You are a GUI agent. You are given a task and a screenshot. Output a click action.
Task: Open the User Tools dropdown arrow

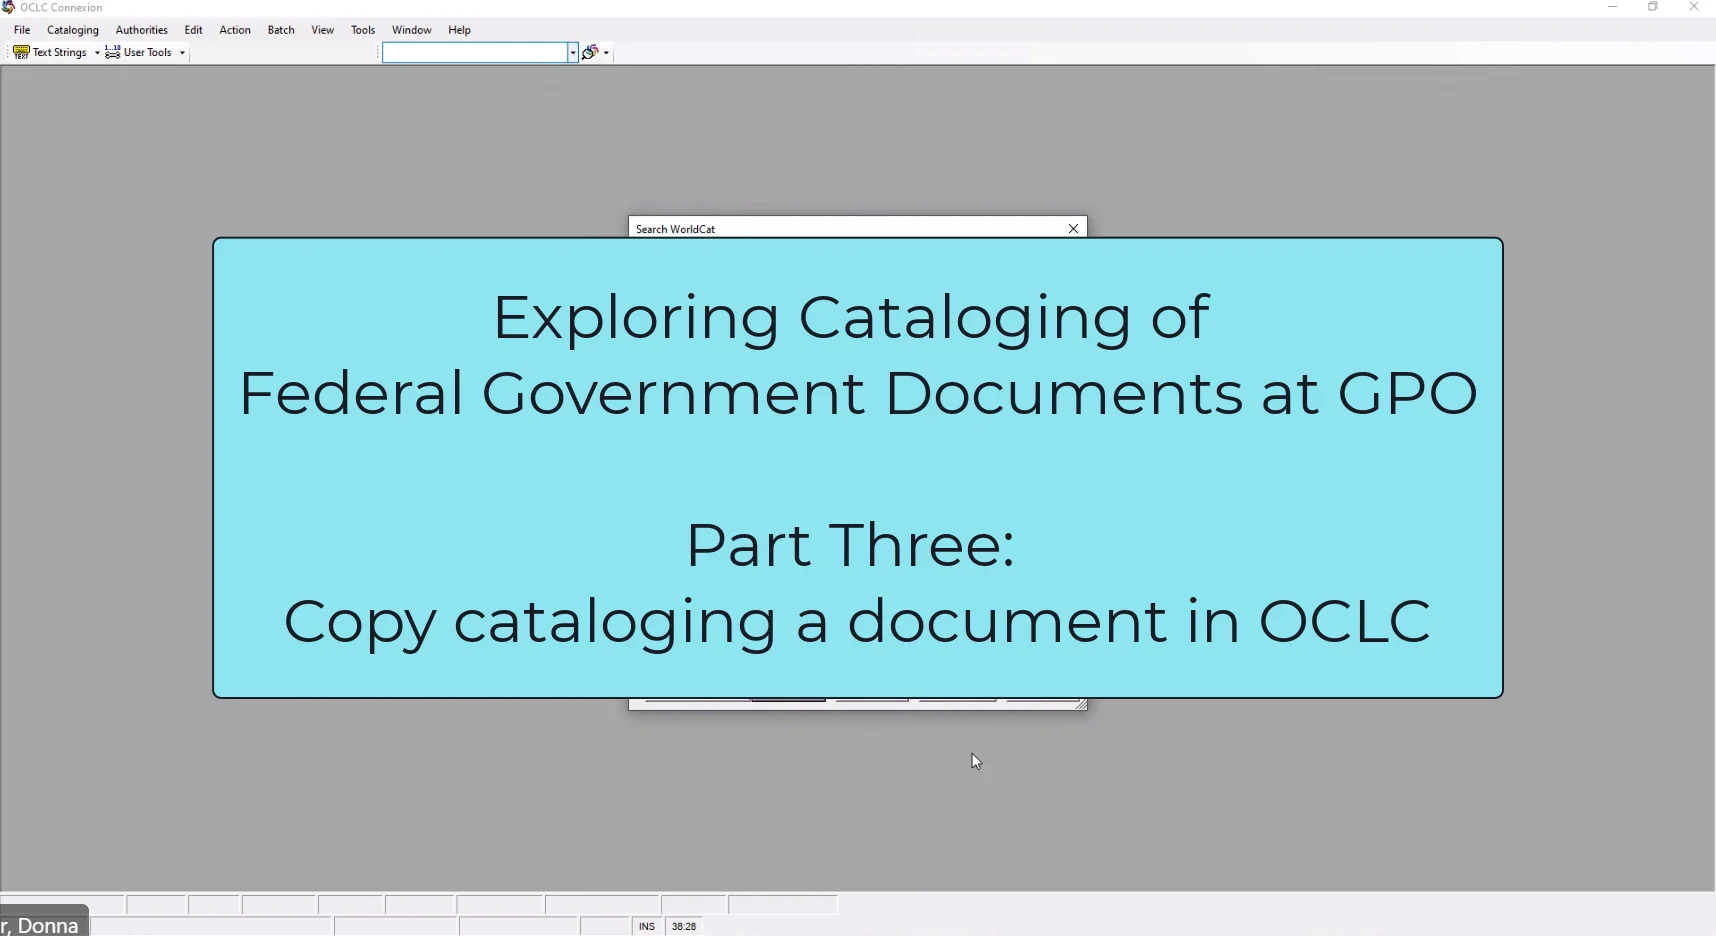pos(182,53)
